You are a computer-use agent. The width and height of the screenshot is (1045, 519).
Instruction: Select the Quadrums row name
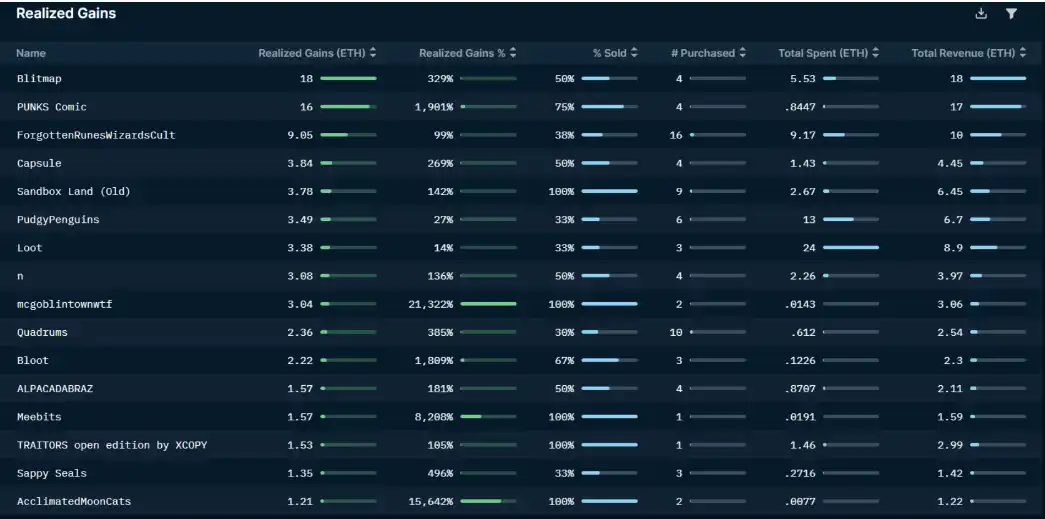[42, 332]
